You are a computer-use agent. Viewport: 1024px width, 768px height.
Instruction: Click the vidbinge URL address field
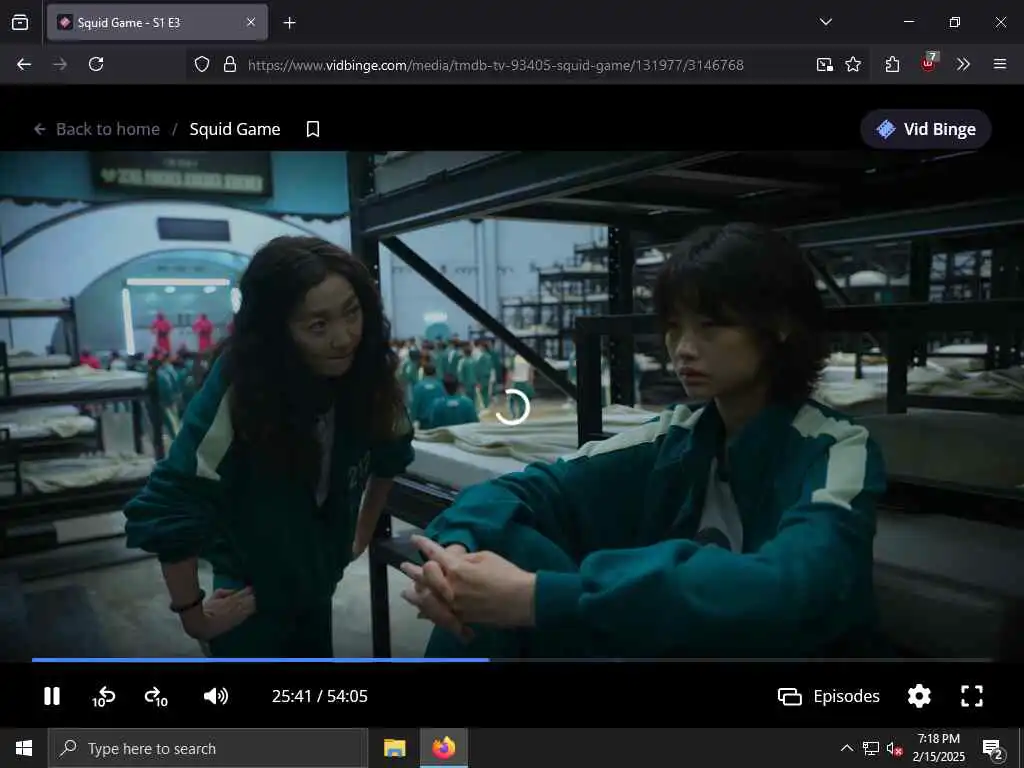point(496,65)
